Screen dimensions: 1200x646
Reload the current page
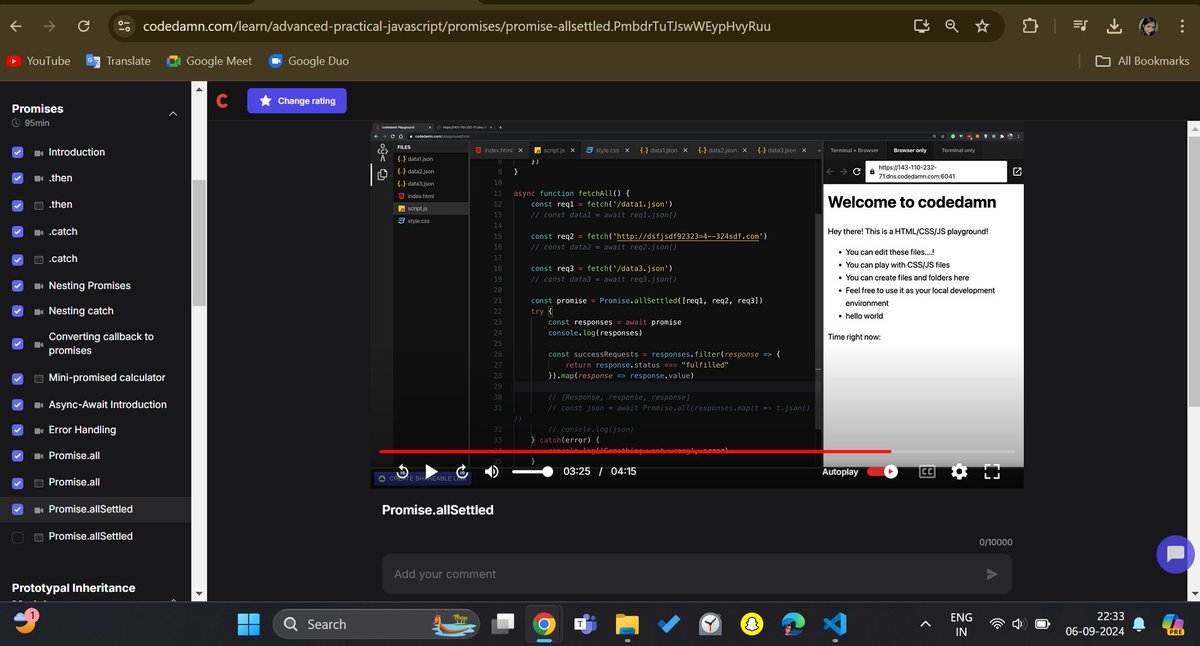pos(84,27)
